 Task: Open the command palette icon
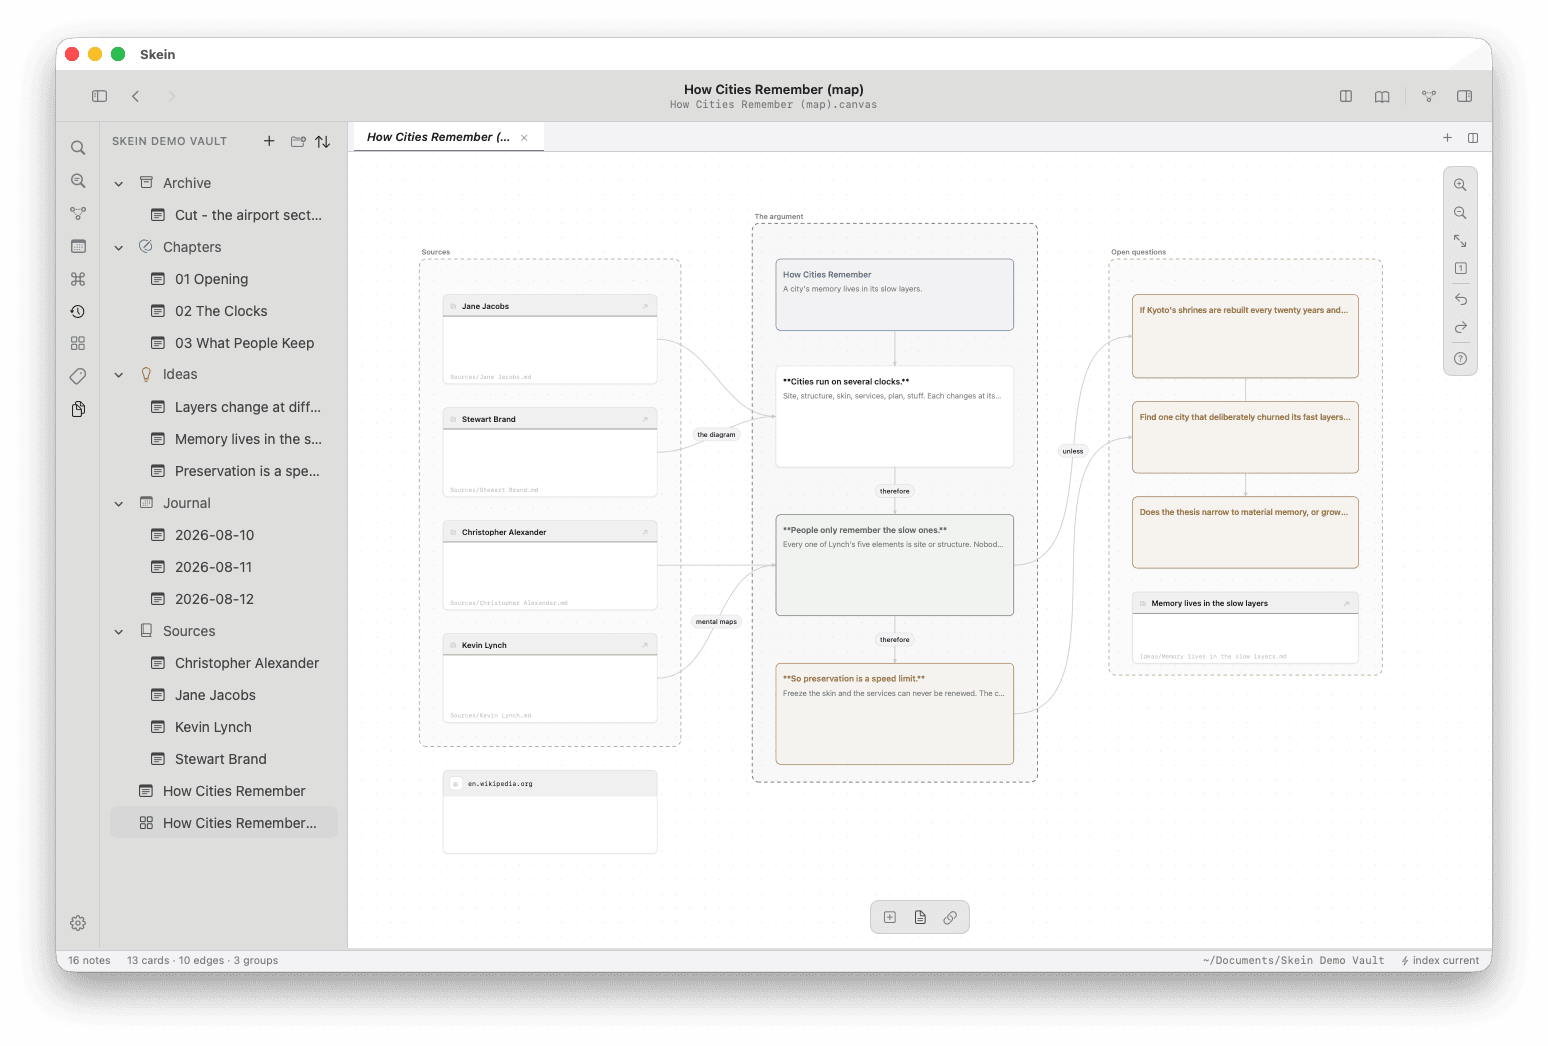(78, 279)
